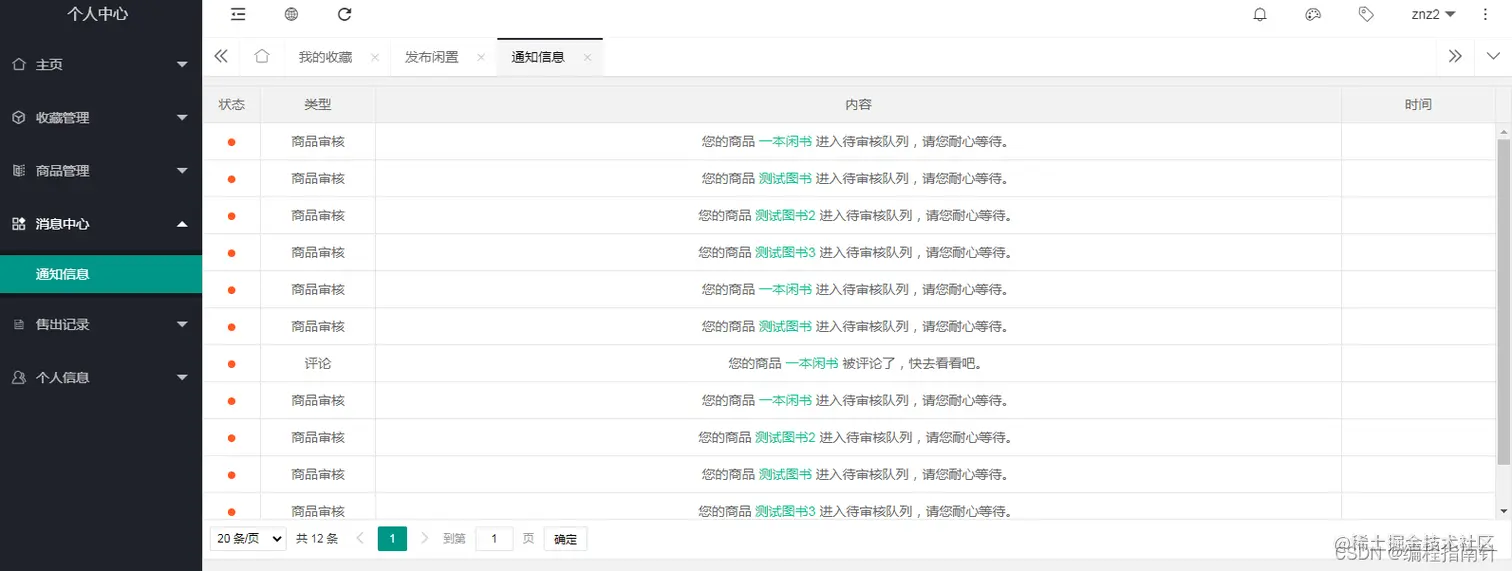Viewport: 1512px width, 571px height.
Task: Collapse the 消息中心 sidebar menu
Action: coord(101,224)
